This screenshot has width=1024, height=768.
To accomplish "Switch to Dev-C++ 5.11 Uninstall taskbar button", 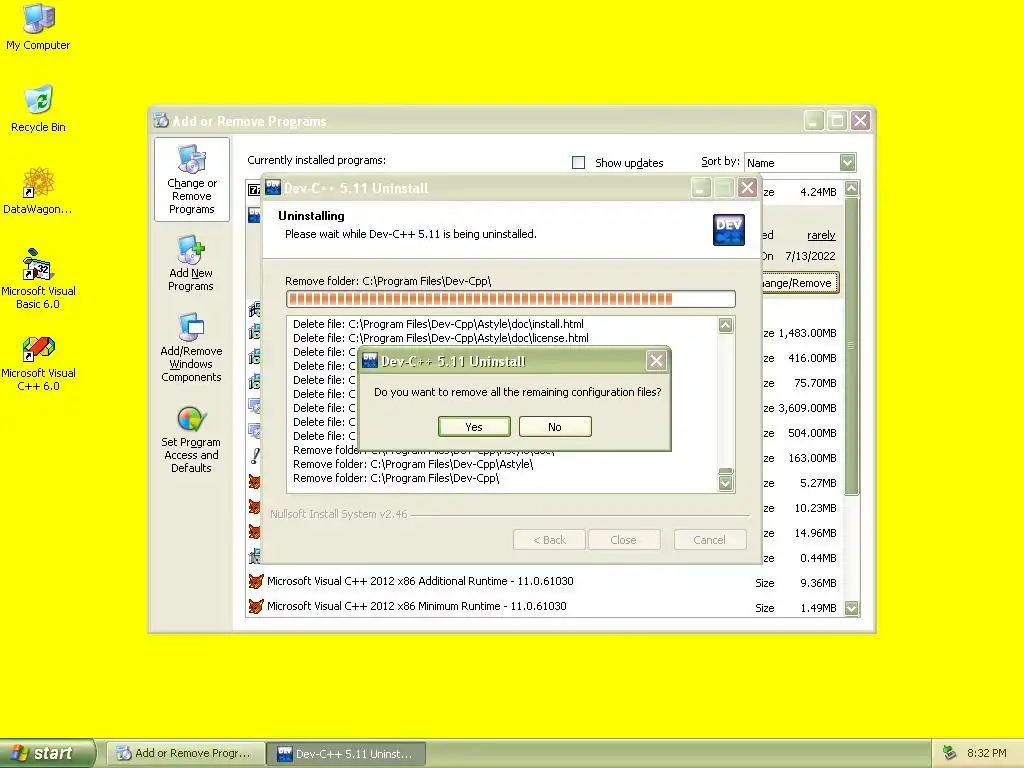I will tap(346, 754).
